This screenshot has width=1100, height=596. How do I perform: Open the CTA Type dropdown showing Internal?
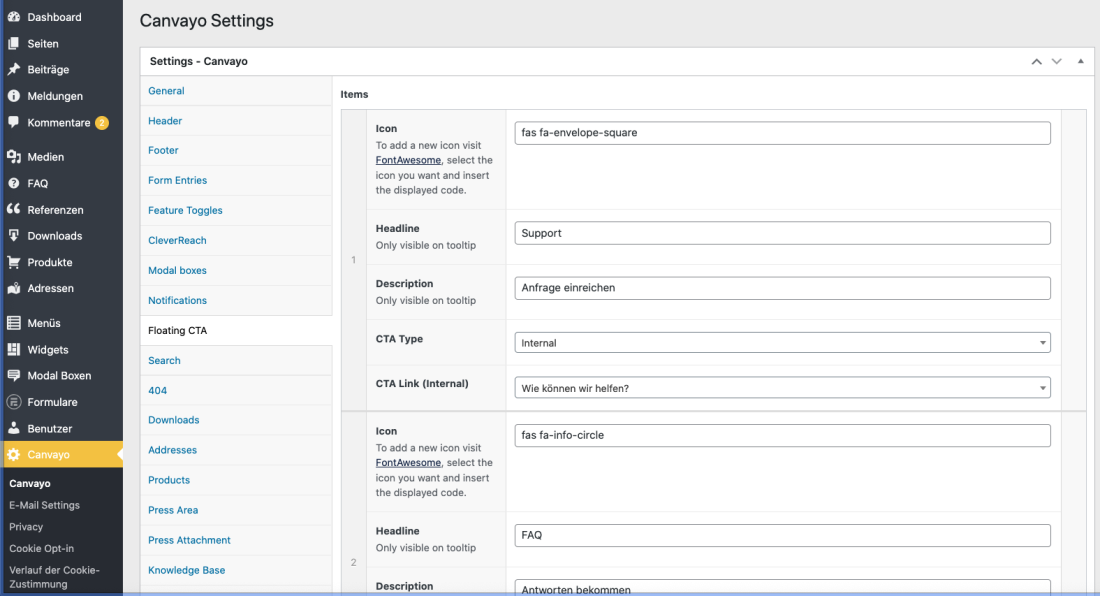pyautogui.click(x=781, y=342)
